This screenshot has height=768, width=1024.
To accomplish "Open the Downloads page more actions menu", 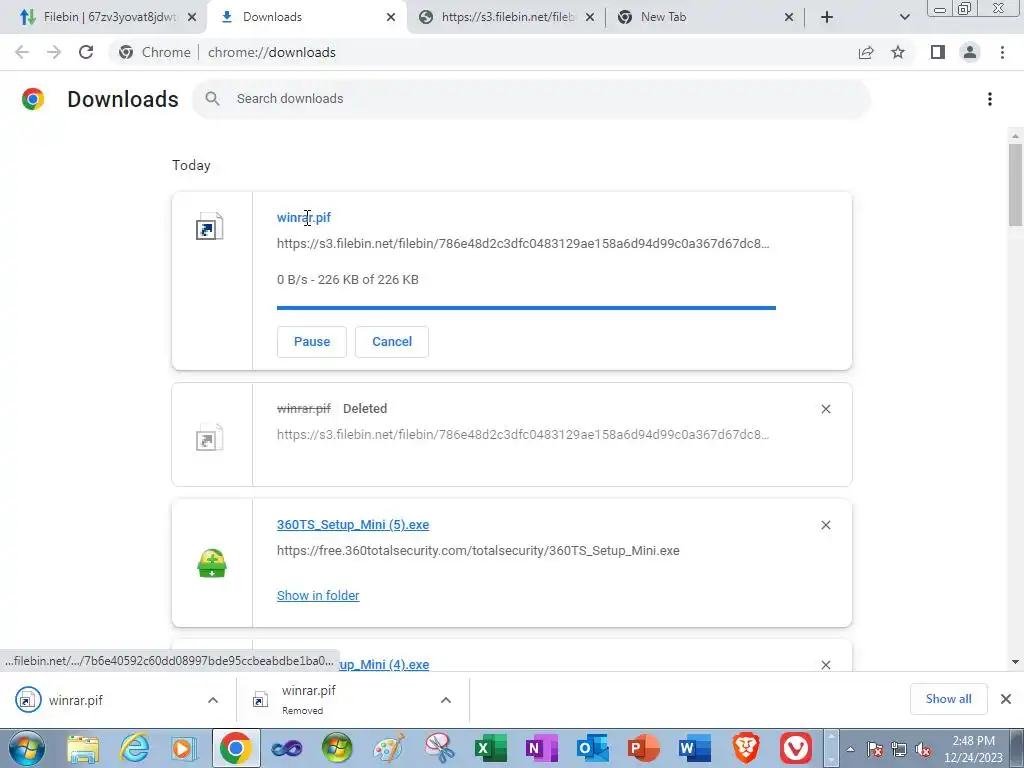I will pos(990,99).
